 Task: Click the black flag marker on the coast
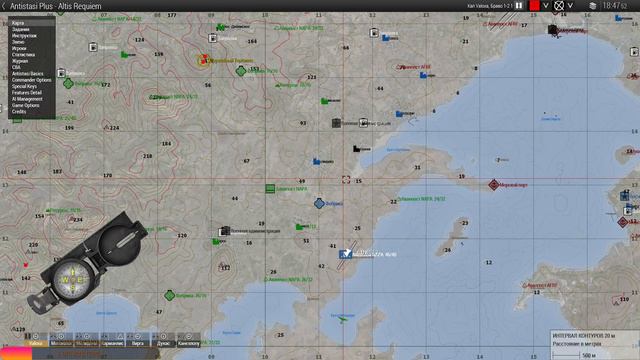click(x=357, y=149)
